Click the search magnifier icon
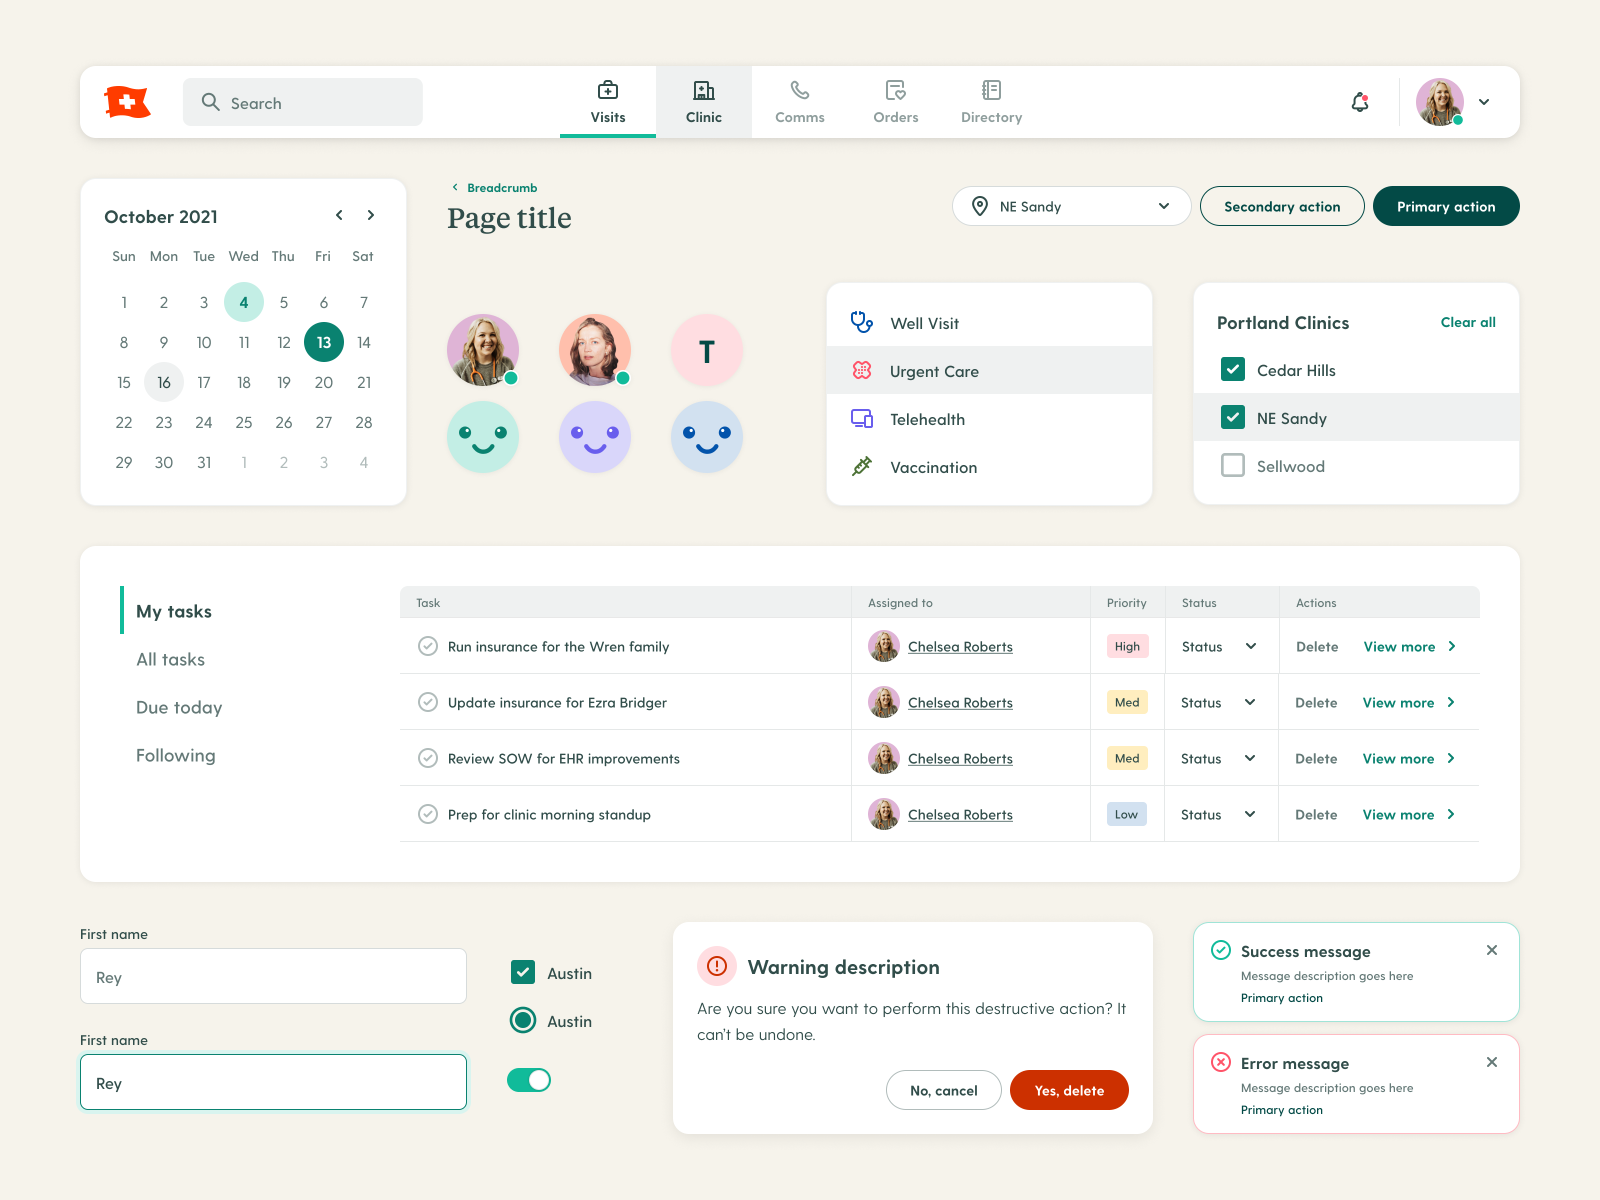Viewport: 1600px width, 1200px height. click(210, 102)
